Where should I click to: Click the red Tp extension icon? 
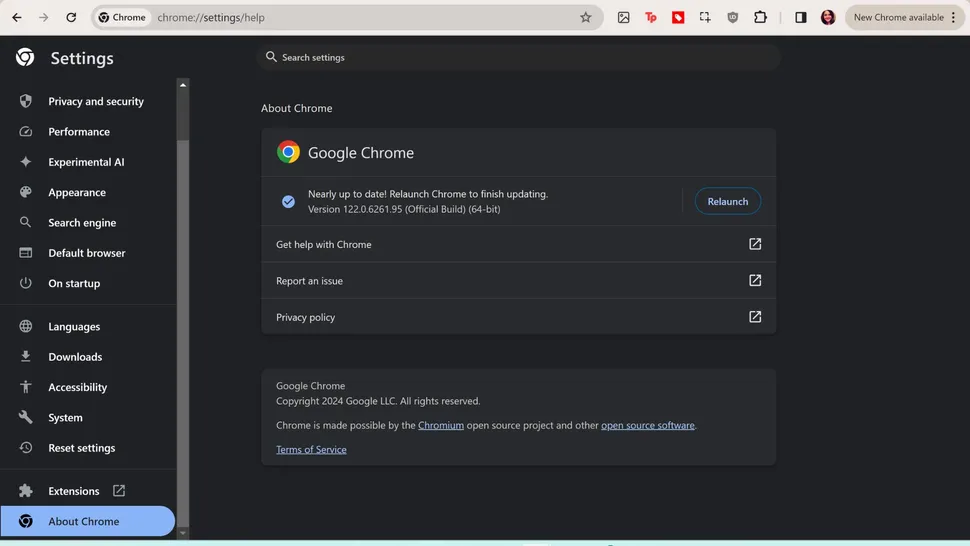pos(651,17)
